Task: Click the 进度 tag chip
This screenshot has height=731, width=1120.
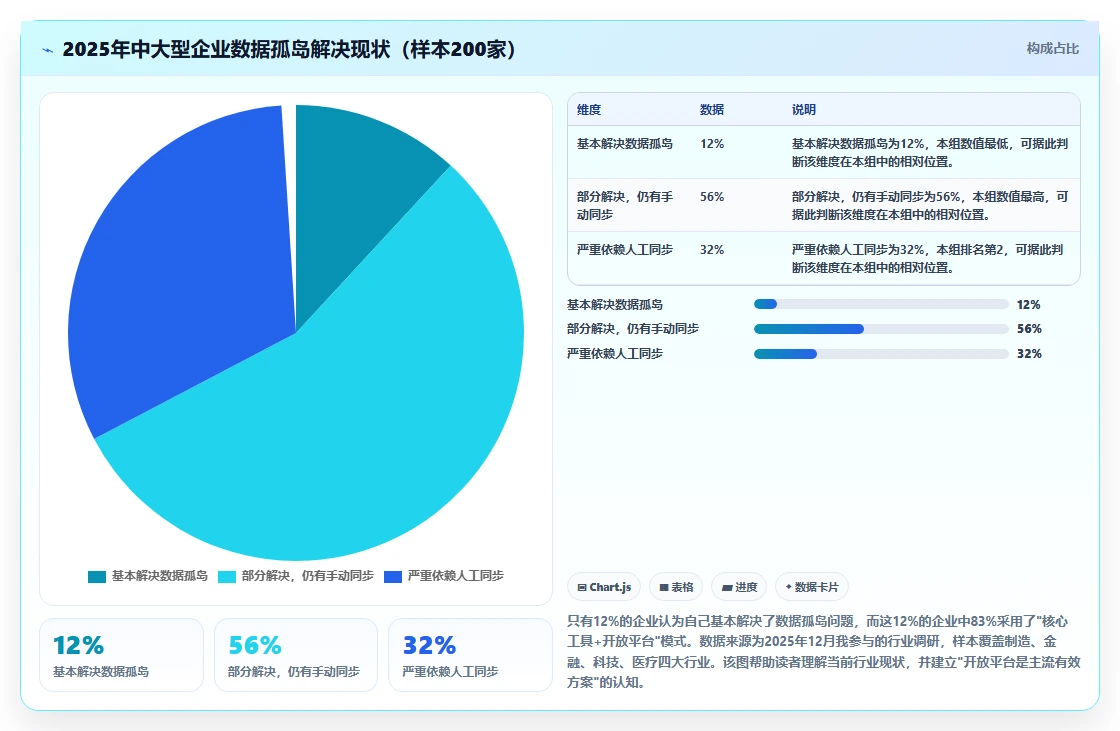Action: pos(739,587)
